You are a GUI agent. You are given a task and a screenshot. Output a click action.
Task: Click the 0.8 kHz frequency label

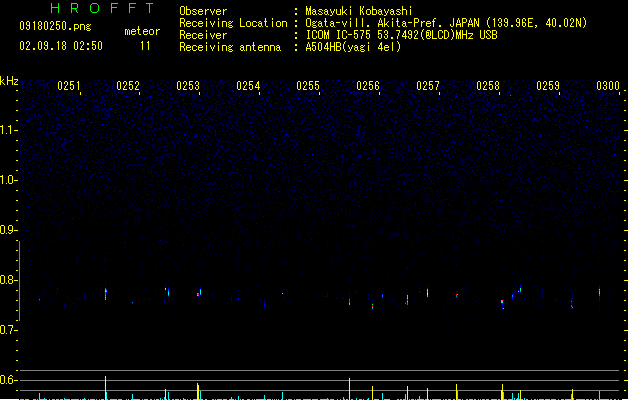pyautogui.click(x=8, y=280)
